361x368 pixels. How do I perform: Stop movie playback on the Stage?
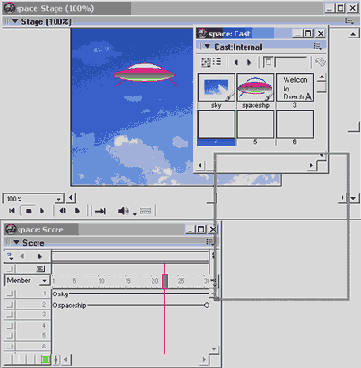29,211
